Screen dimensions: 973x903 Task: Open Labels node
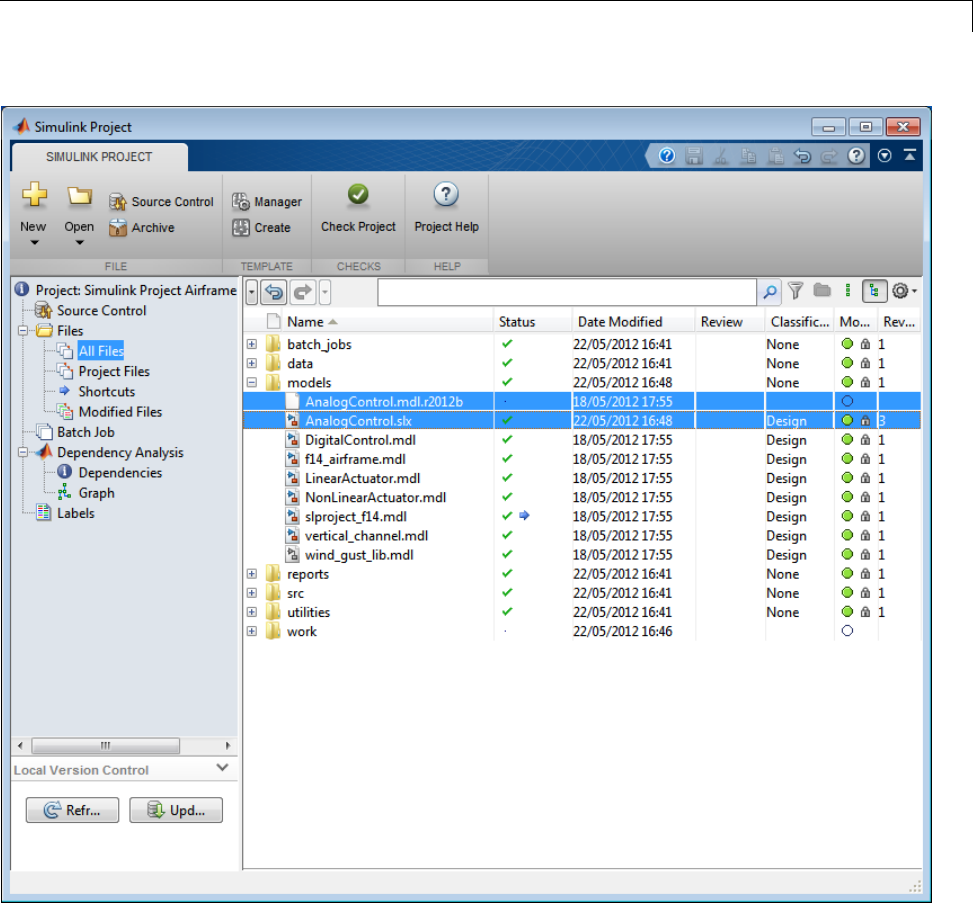76,514
